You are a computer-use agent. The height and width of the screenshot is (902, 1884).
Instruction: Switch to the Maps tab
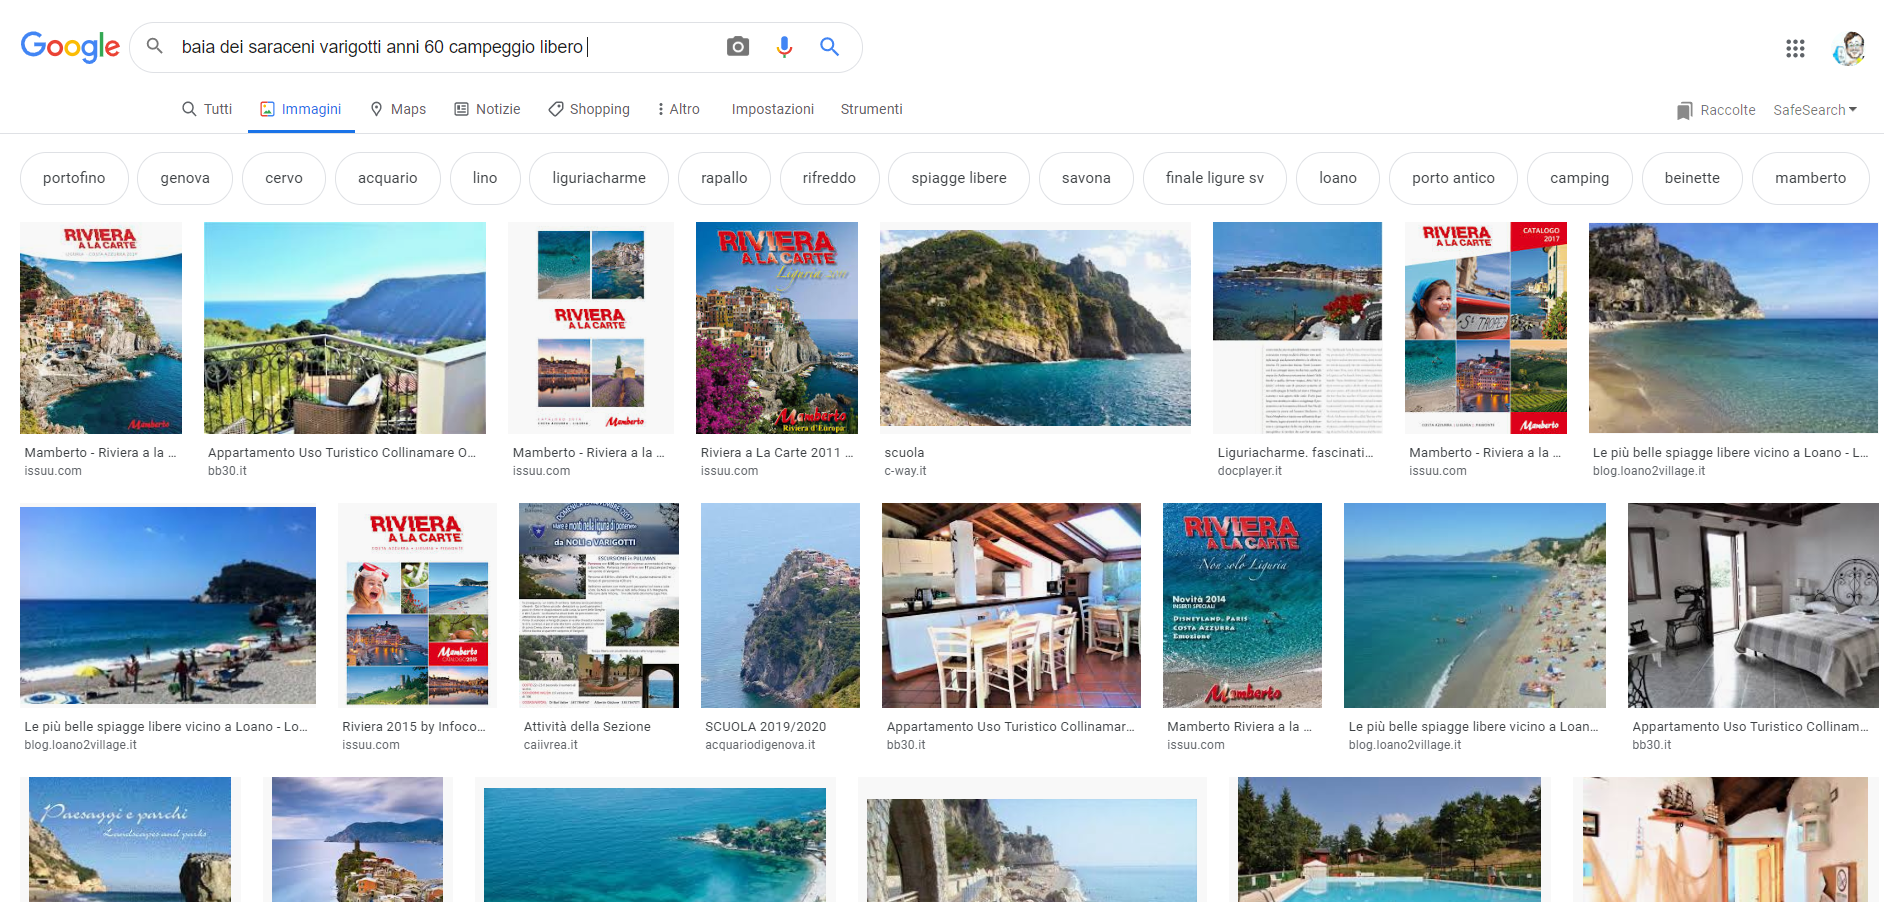[398, 109]
